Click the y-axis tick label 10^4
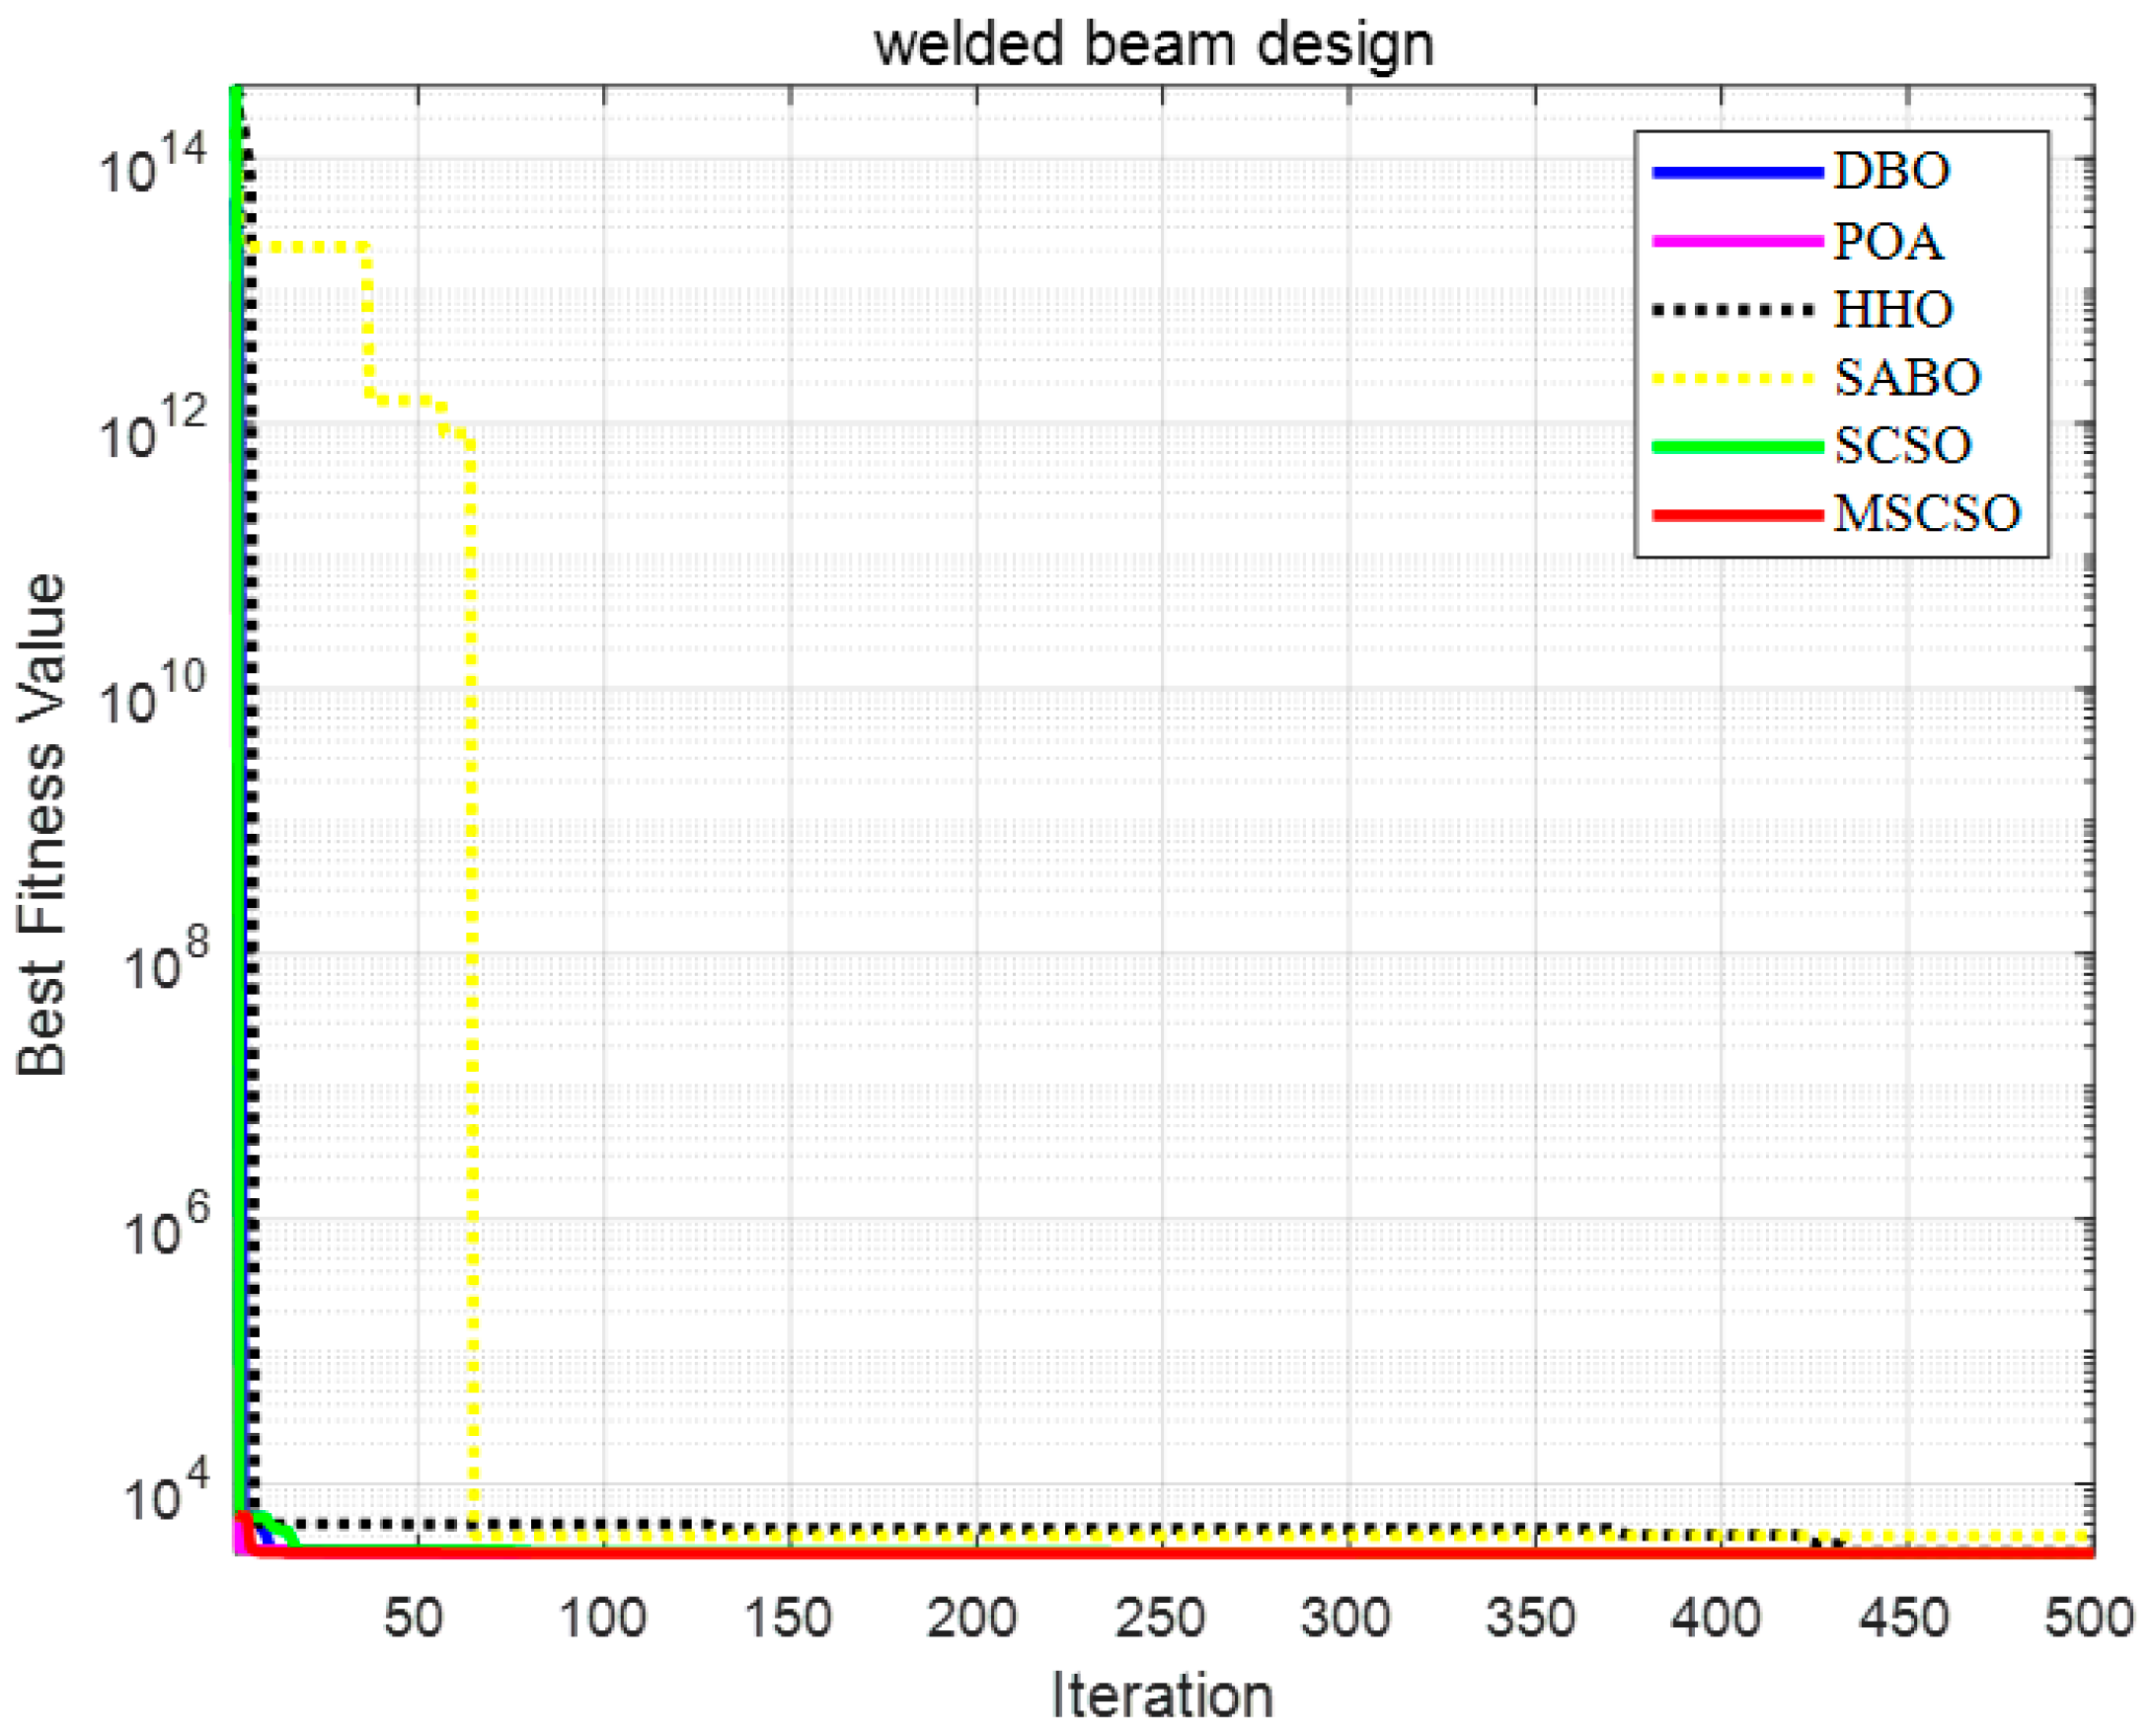This screenshot has width=2150, height=1736. [x=165, y=1490]
